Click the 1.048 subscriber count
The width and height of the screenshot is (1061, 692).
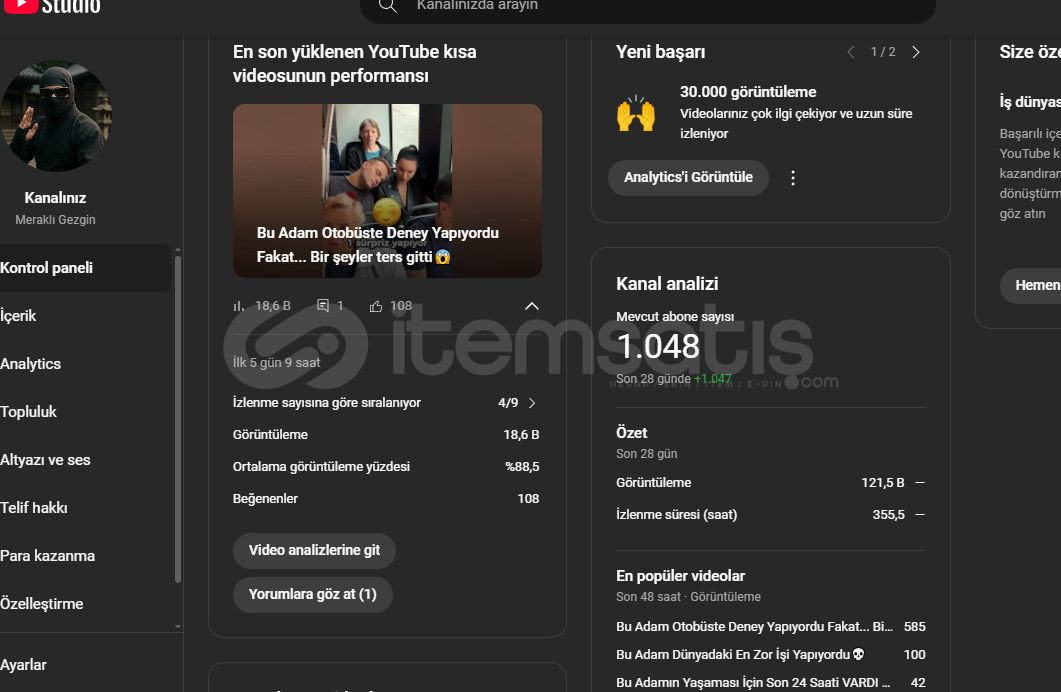coord(658,346)
